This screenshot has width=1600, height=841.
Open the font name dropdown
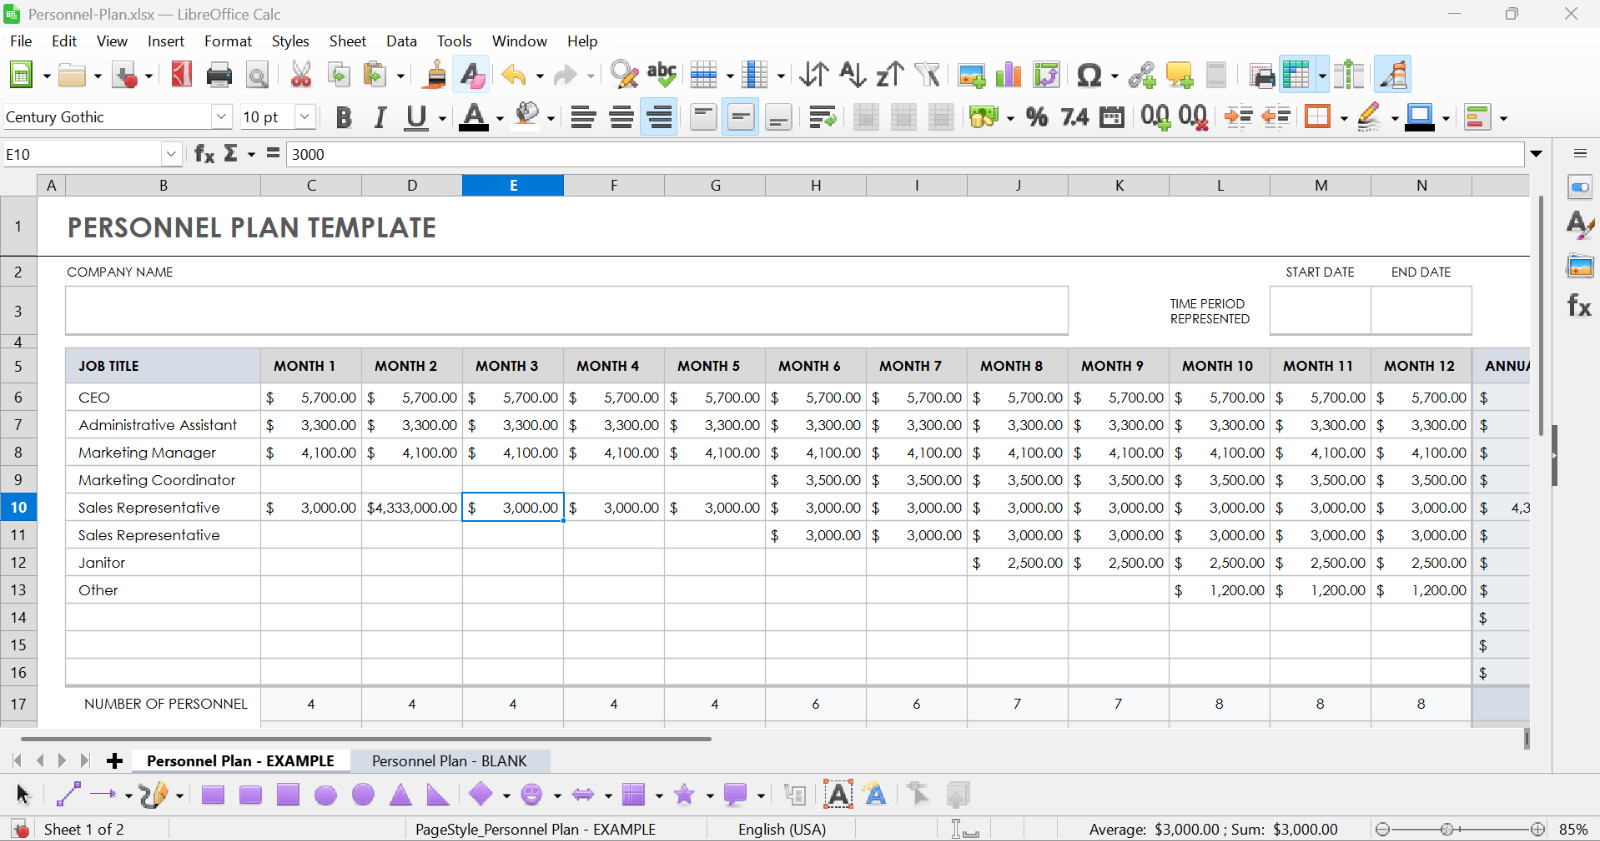(221, 117)
